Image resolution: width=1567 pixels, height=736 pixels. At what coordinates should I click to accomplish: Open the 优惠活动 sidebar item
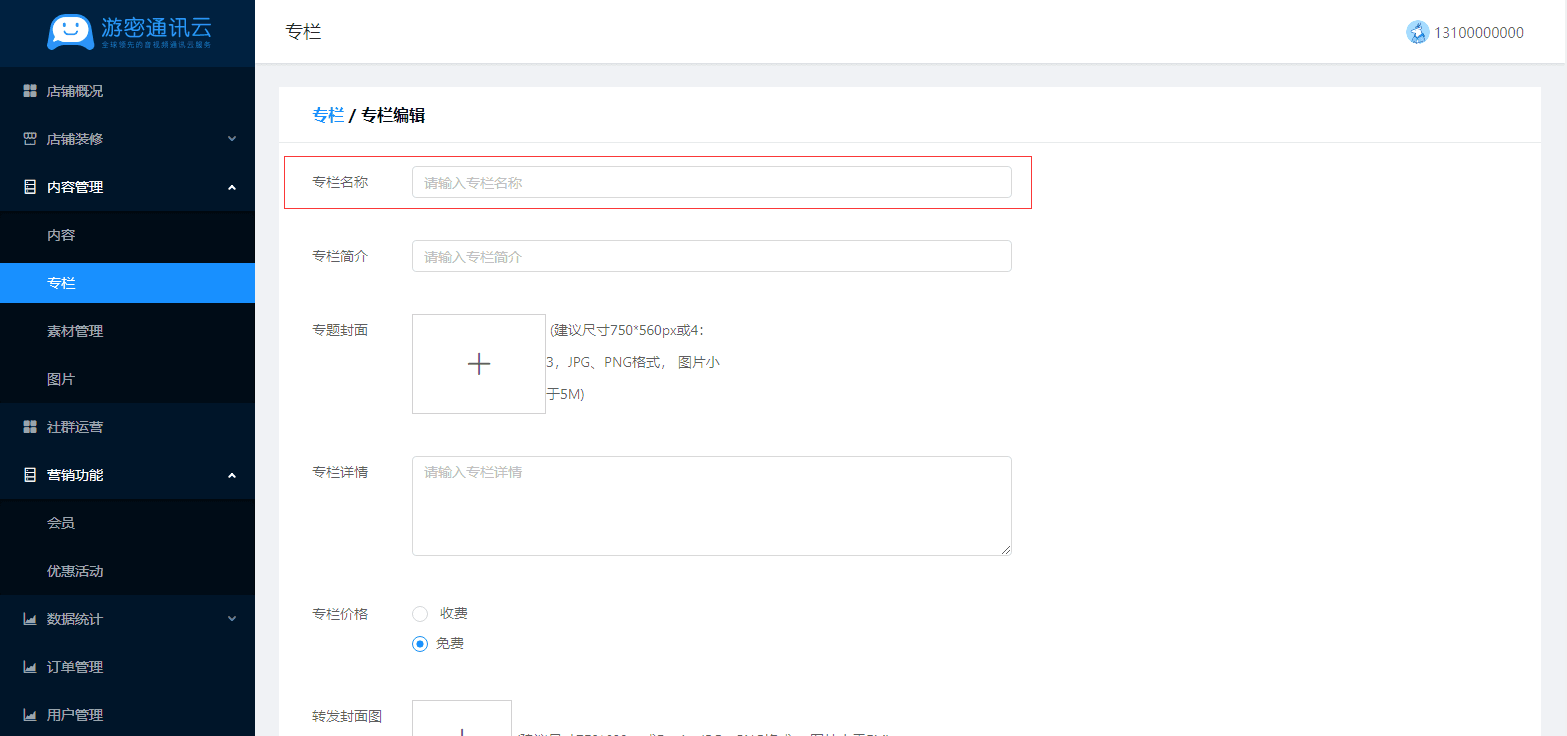point(75,571)
